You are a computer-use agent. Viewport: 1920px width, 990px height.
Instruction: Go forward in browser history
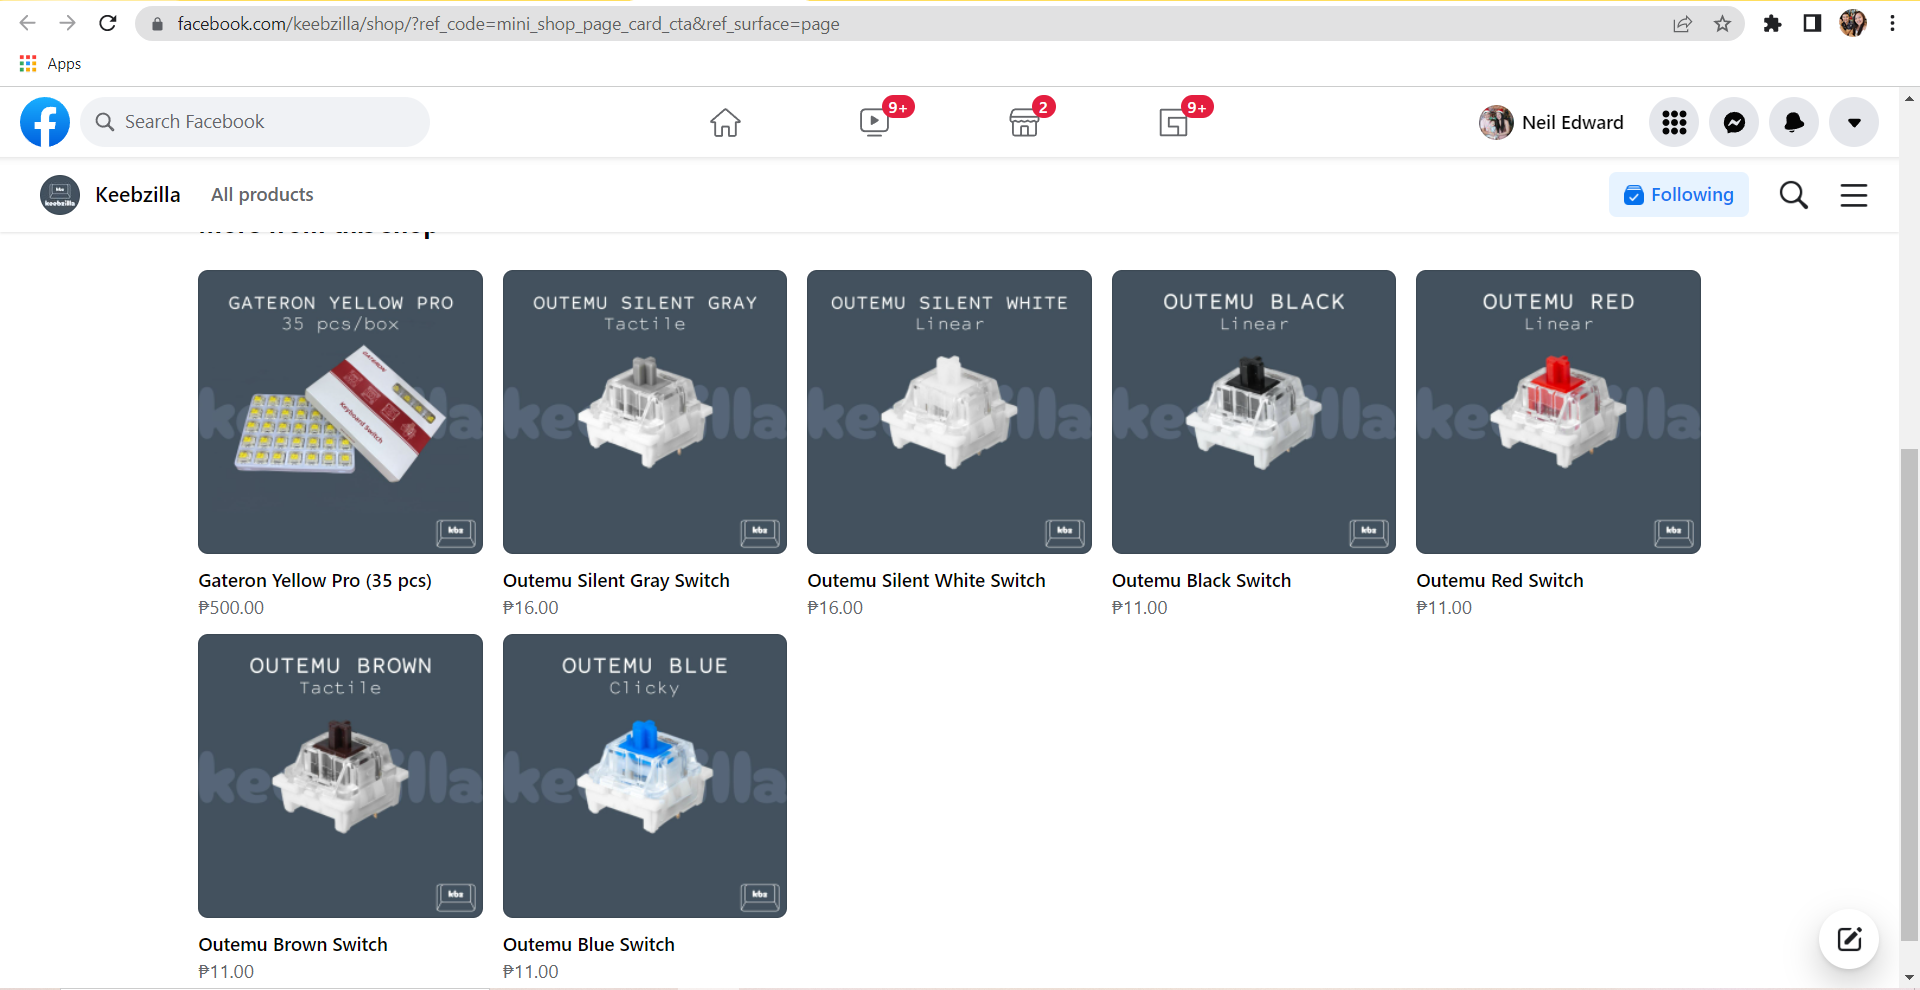pos(67,23)
